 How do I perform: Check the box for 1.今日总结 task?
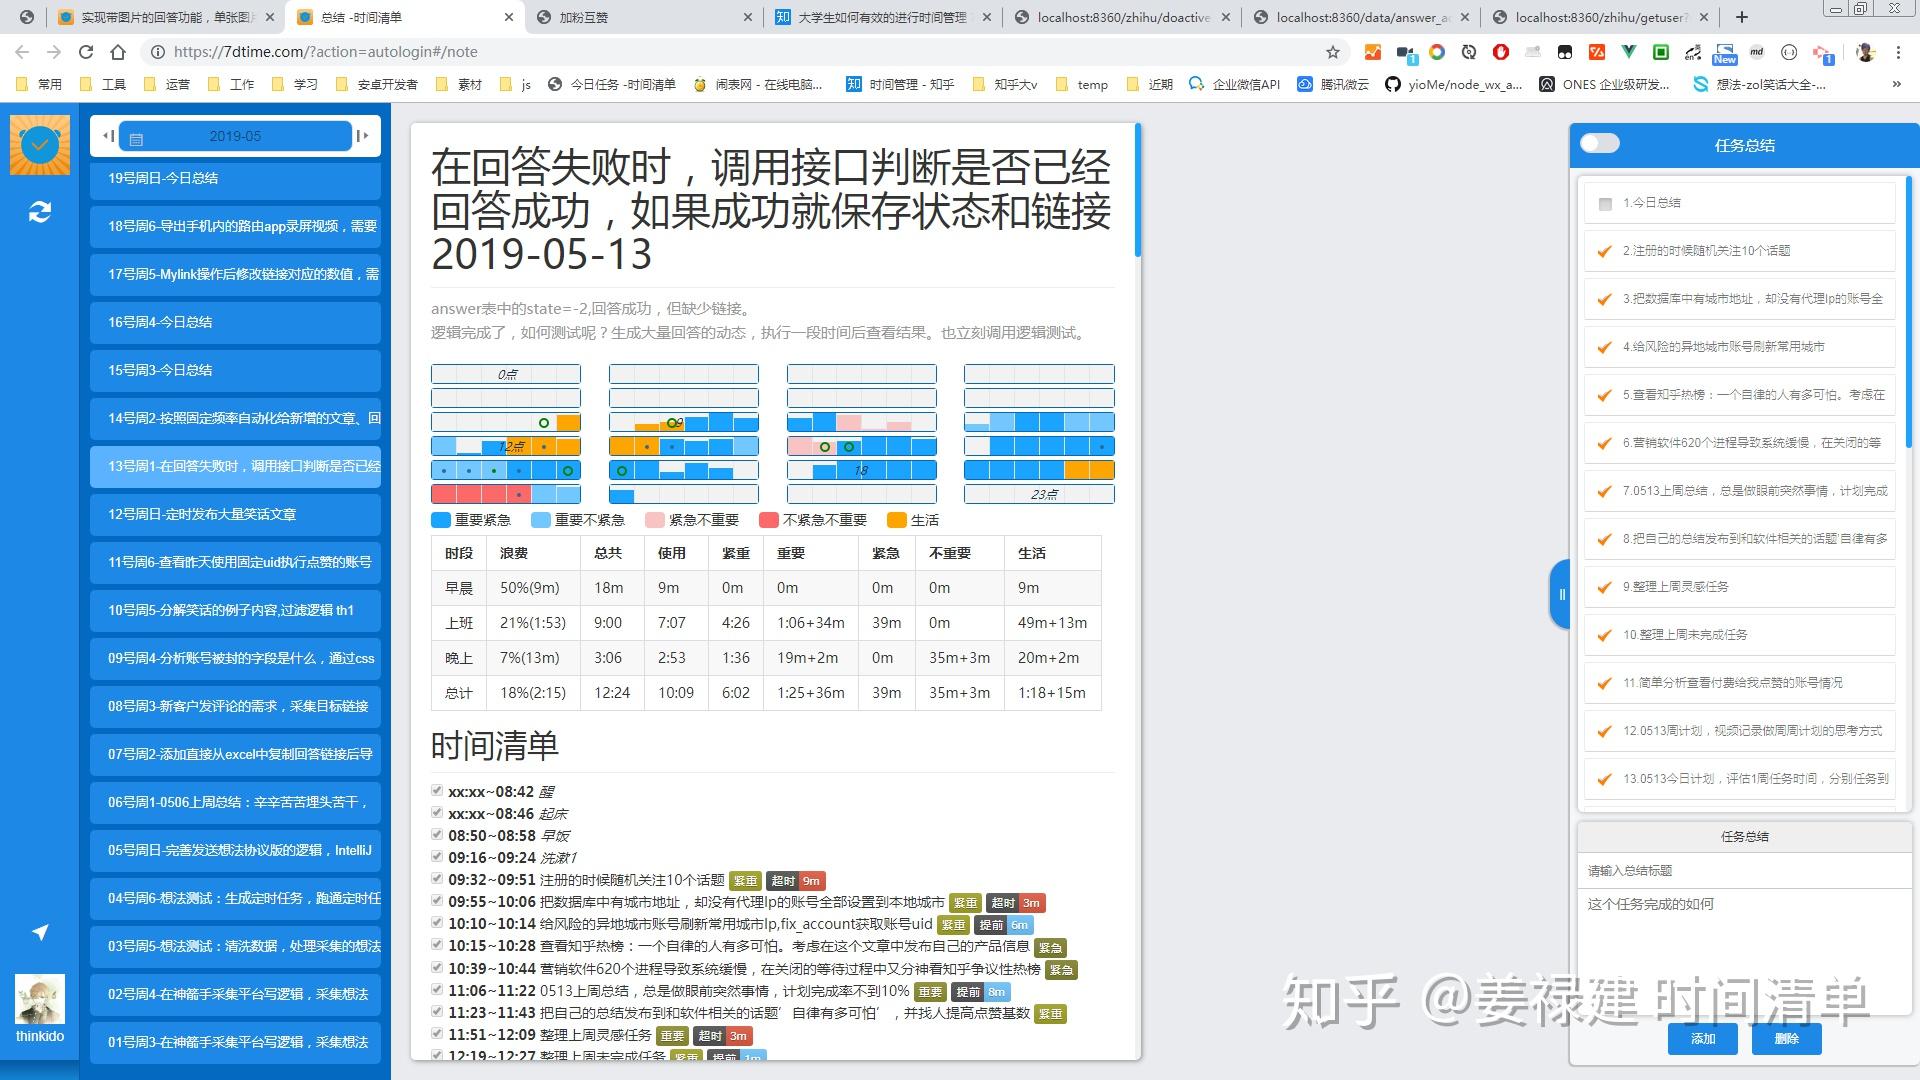click(1605, 204)
